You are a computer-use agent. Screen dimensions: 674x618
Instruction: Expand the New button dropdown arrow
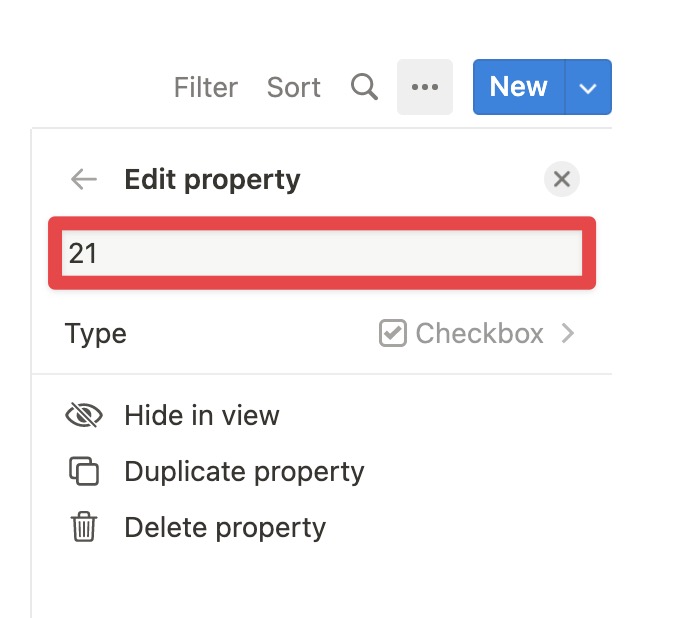point(588,87)
